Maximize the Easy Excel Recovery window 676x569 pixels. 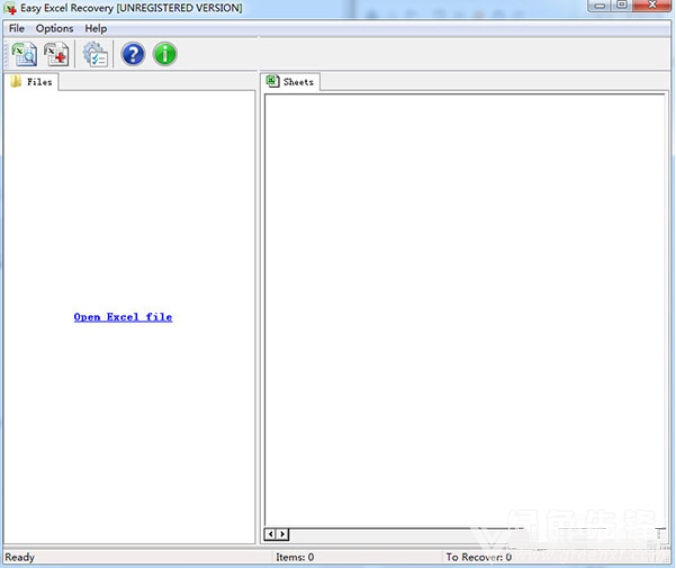622,5
